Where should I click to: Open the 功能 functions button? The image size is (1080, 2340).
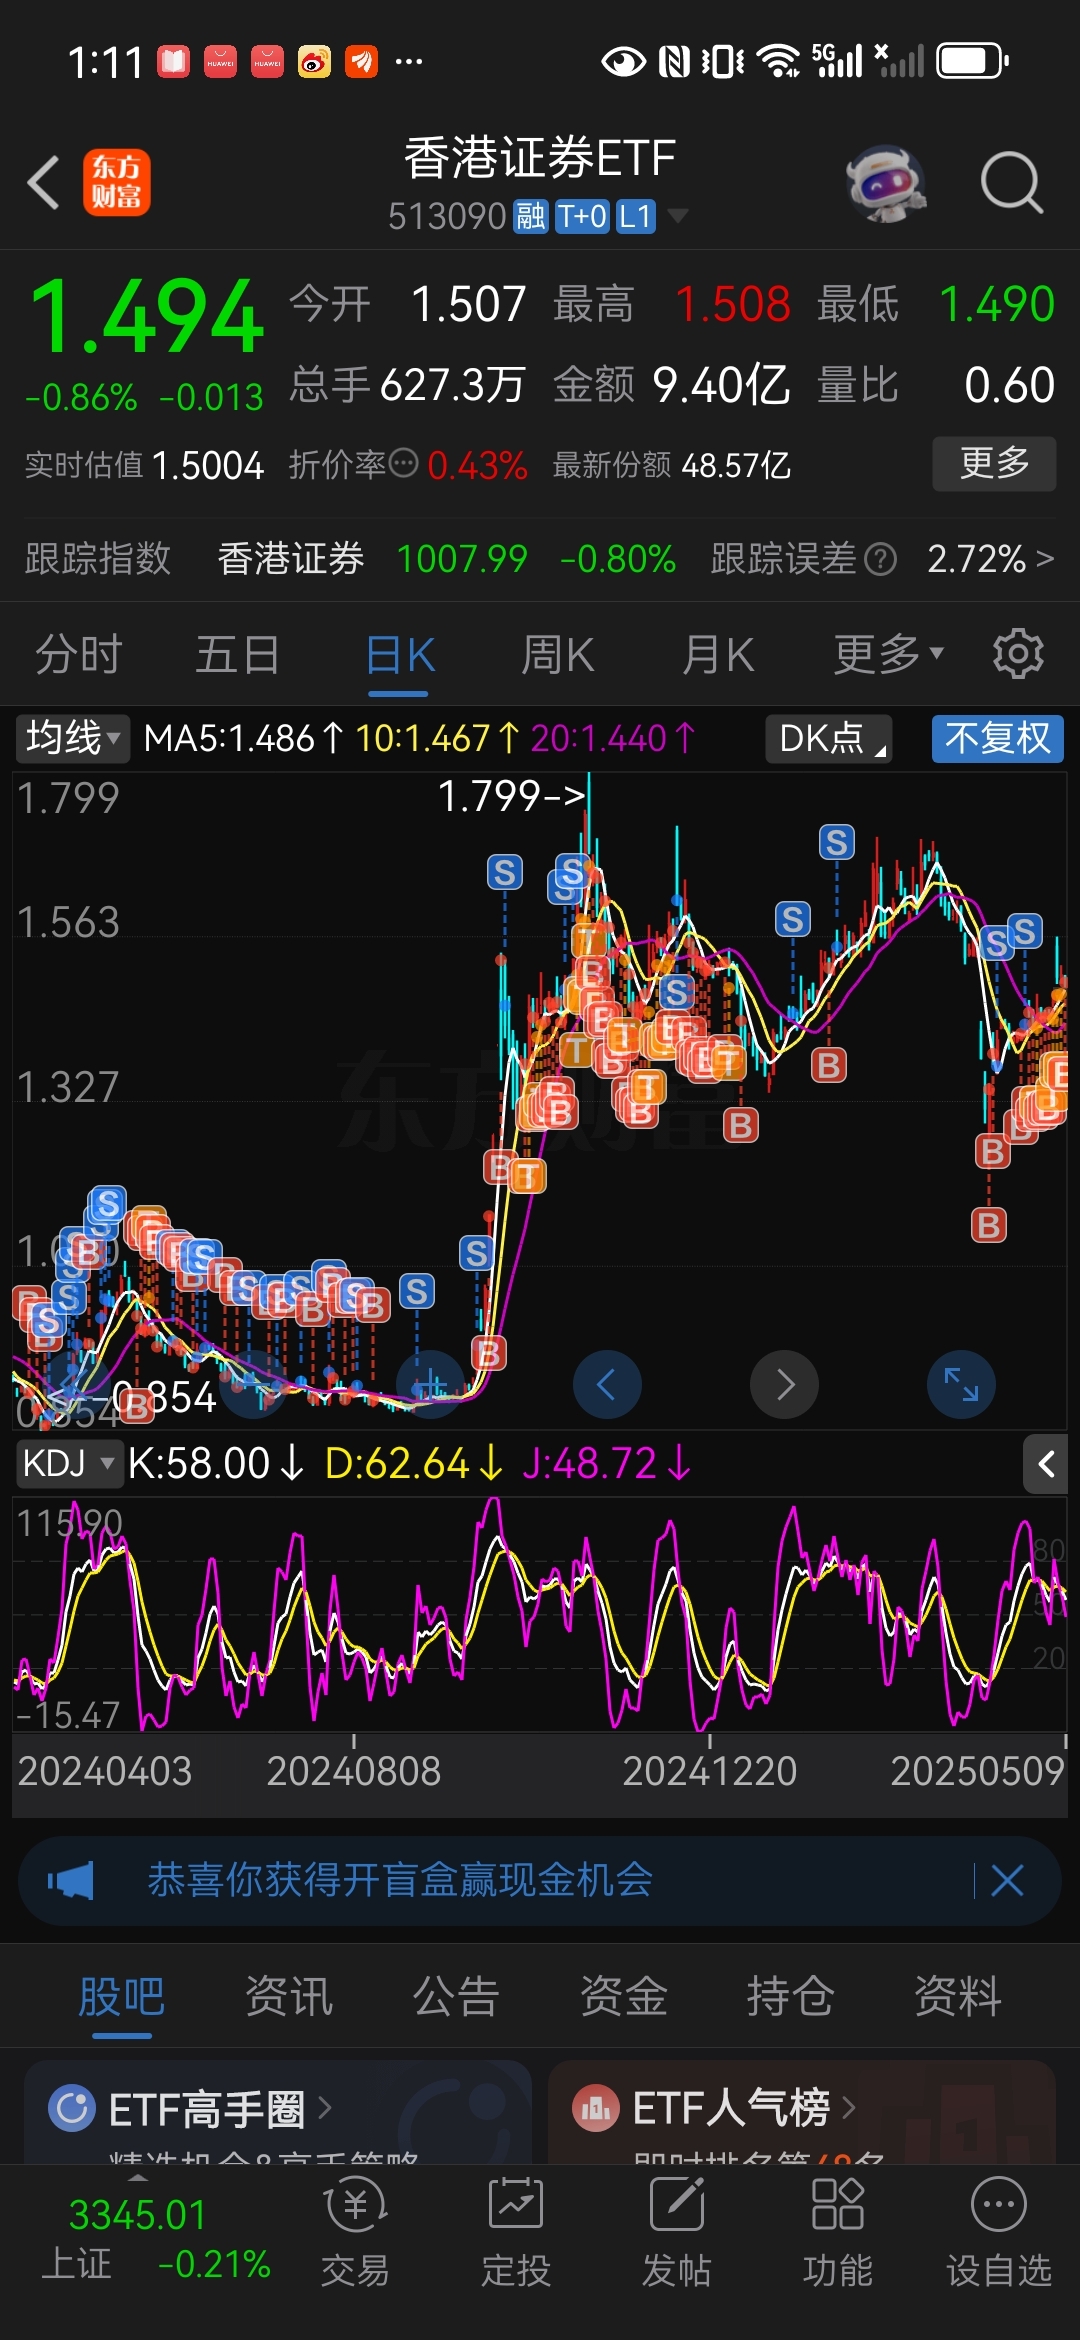click(838, 2232)
